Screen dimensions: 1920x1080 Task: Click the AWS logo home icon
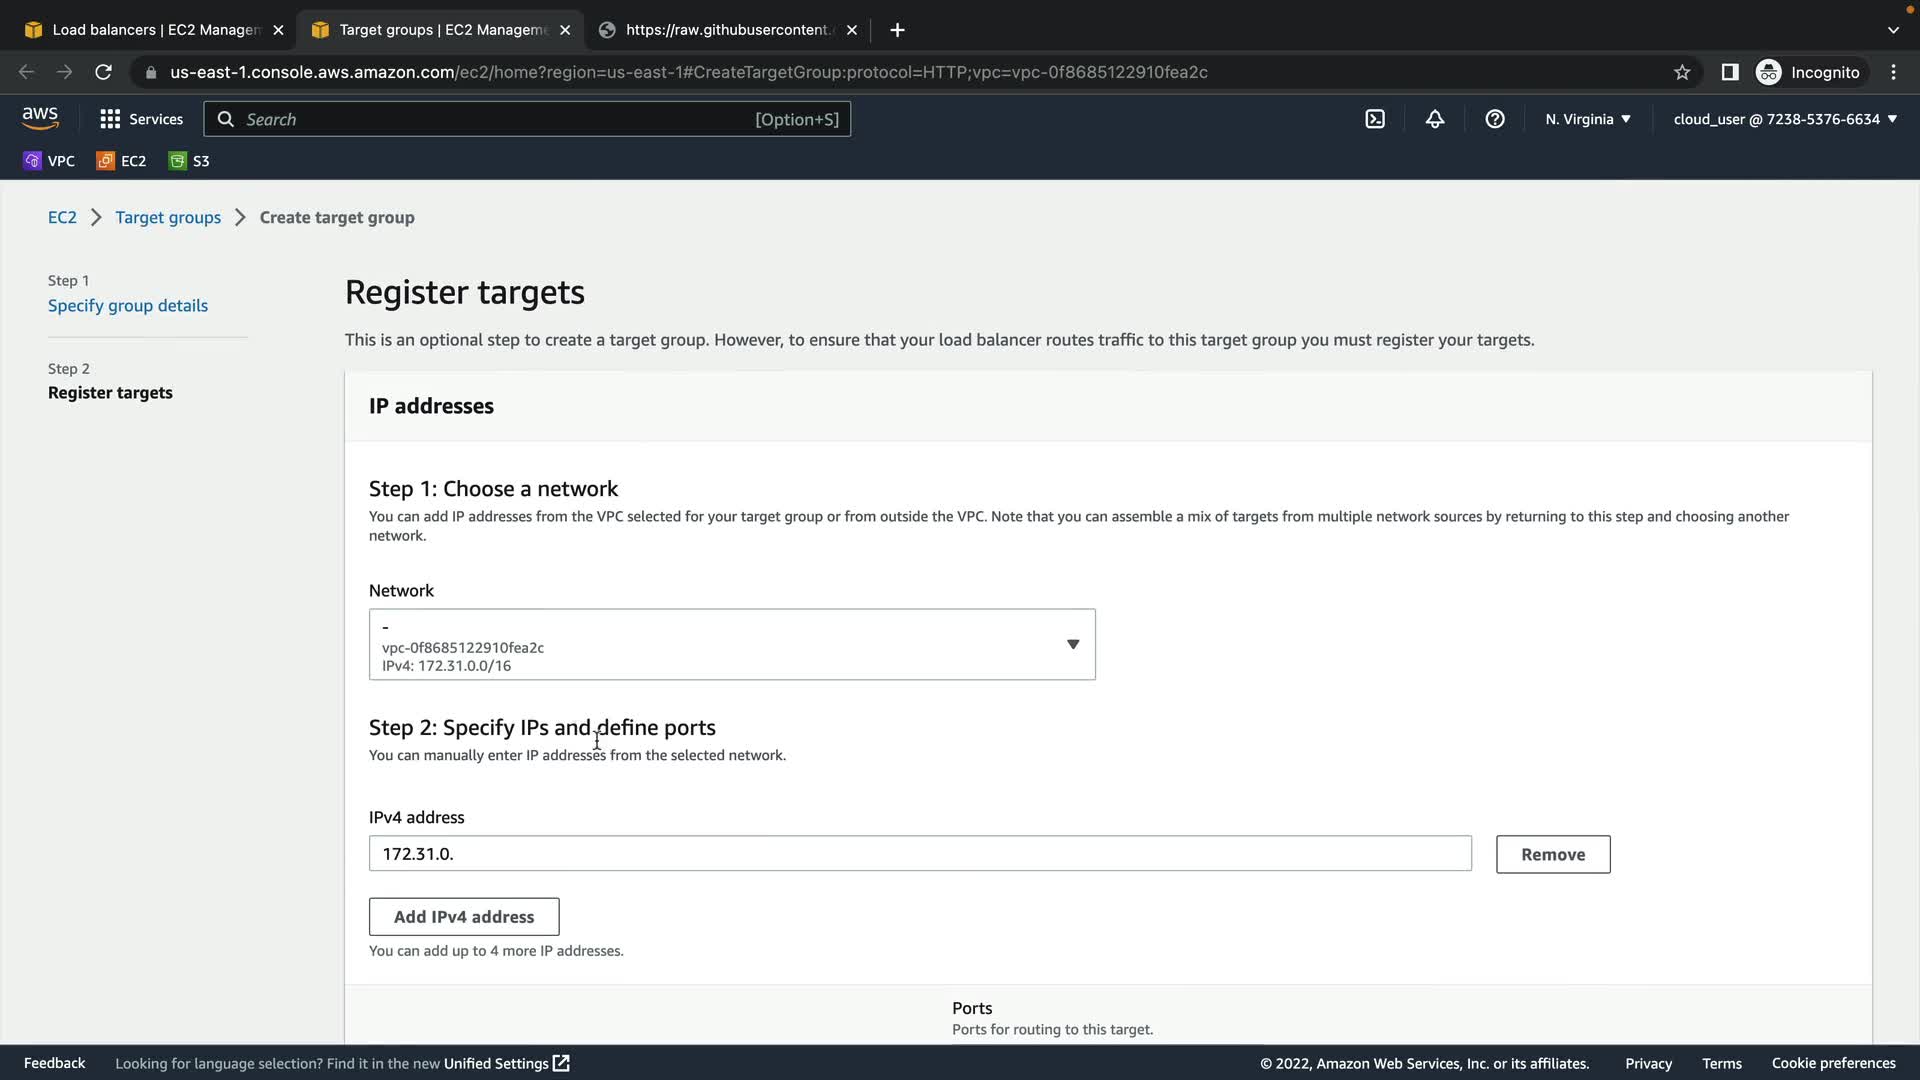(40, 118)
